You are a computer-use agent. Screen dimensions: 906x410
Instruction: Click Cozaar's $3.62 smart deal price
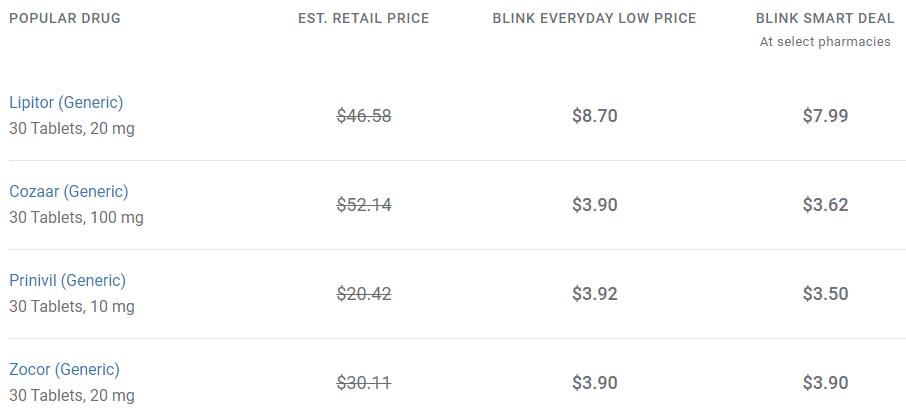tap(825, 205)
